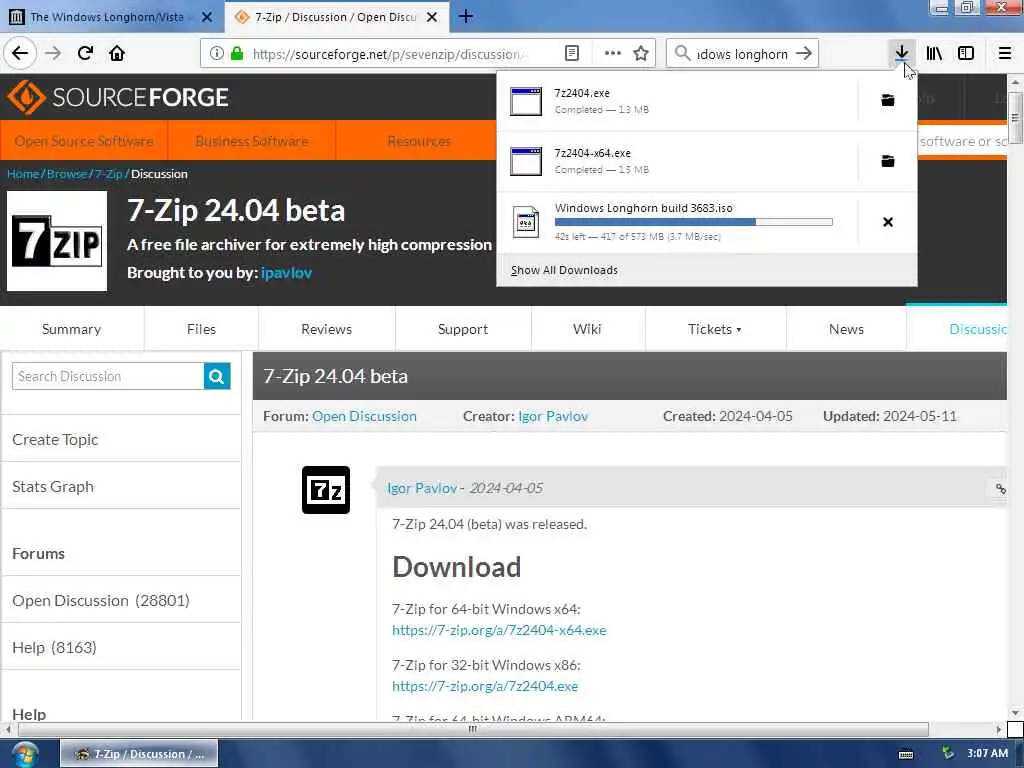Click the network tray icon

[x=948, y=754]
